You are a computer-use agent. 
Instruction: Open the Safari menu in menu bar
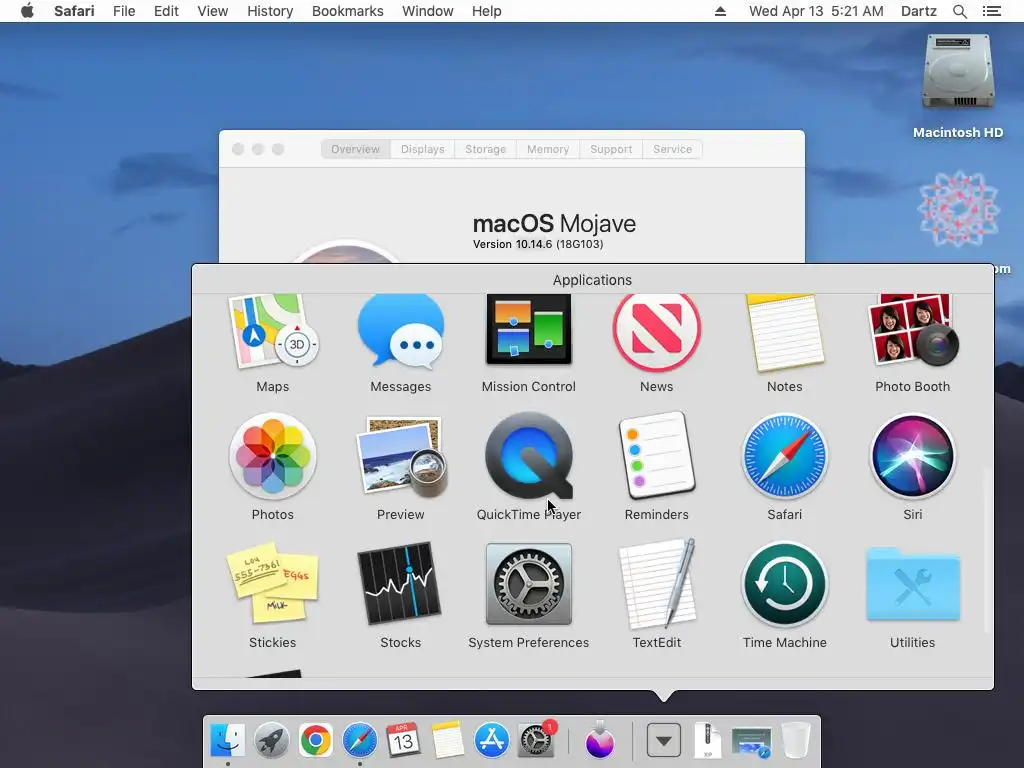point(74,11)
